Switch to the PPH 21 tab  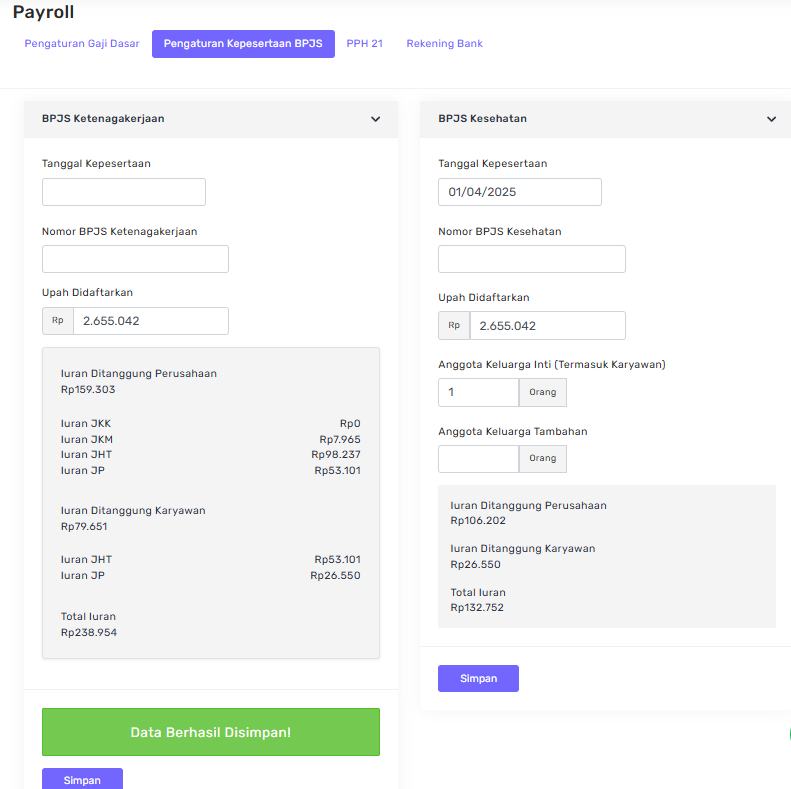pos(364,44)
